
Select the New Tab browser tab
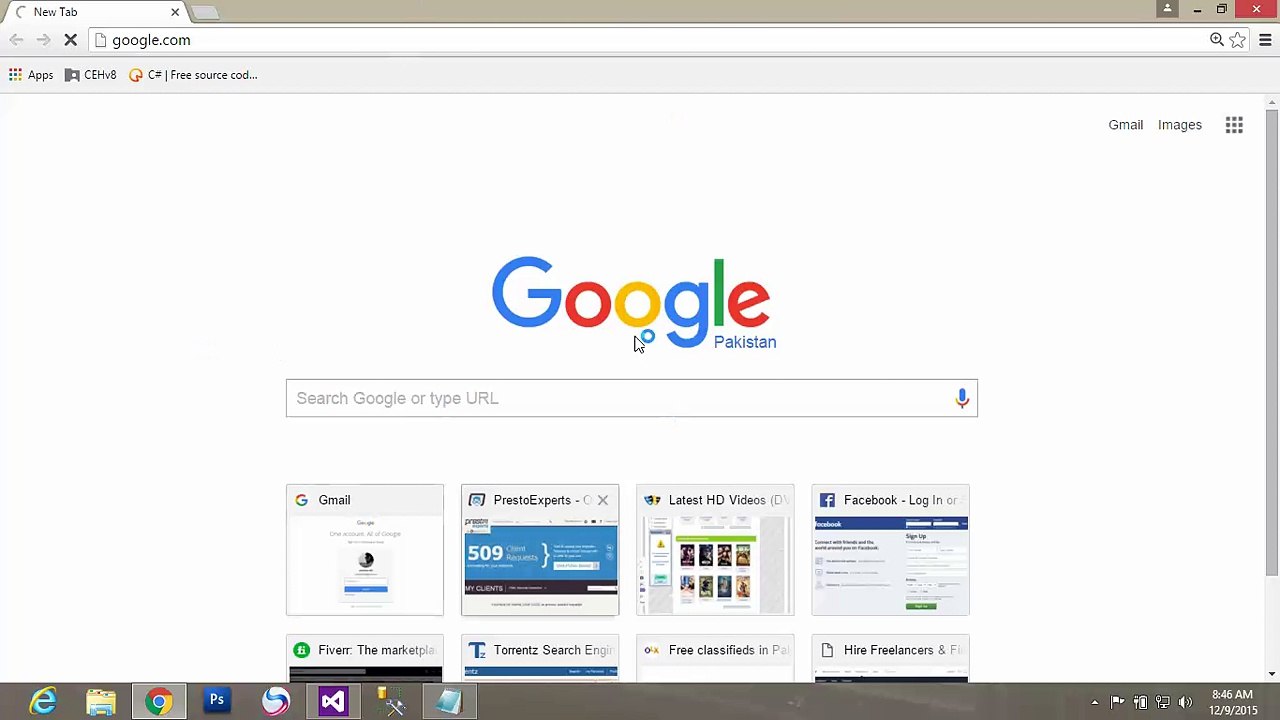95,12
